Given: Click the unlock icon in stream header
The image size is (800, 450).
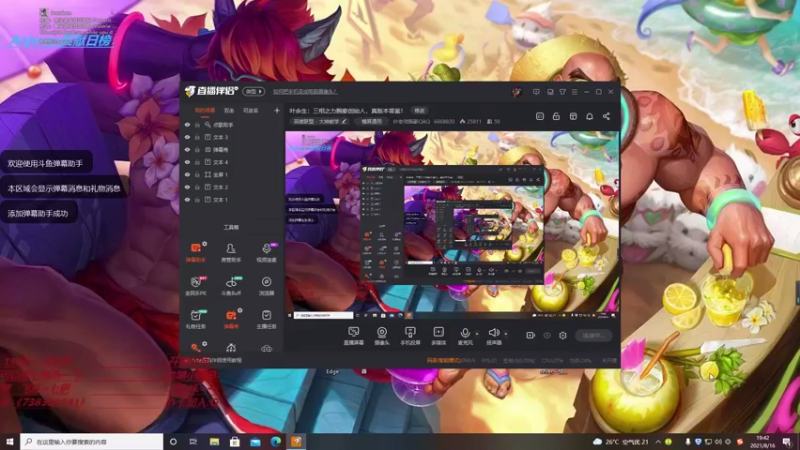Looking at the screenshot, I should click(x=556, y=116).
